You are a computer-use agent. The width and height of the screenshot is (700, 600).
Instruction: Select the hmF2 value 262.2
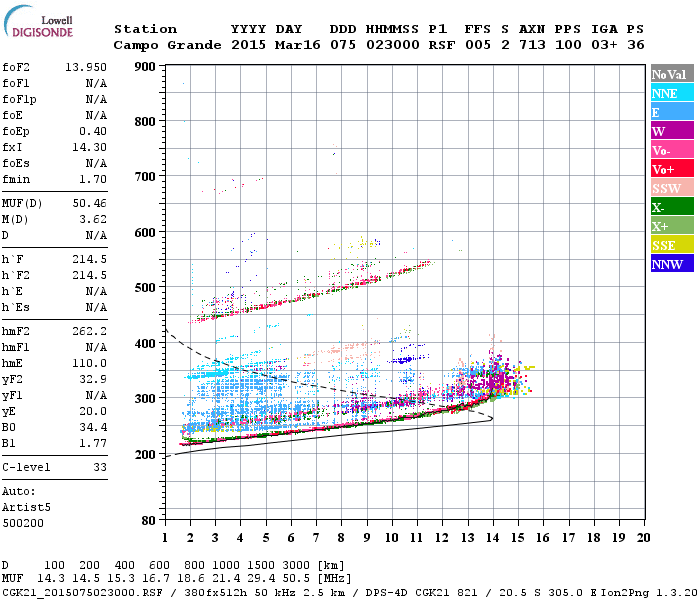coord(90,331)
